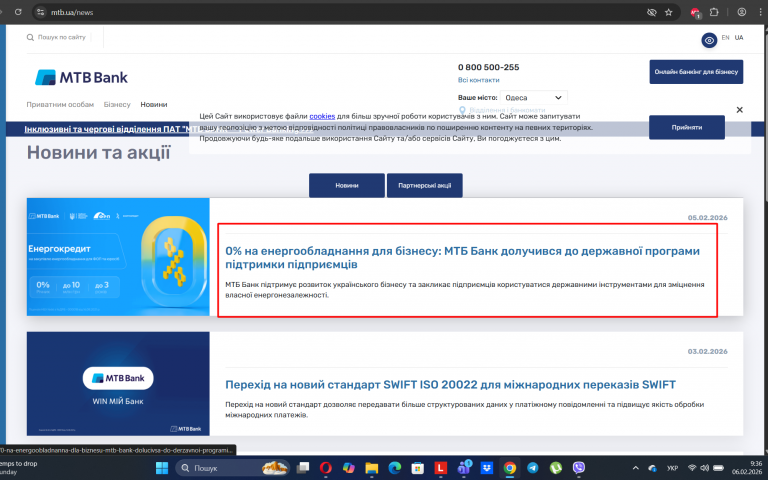Select the 'Новини' filter tab
The image size is (768, 480).
point(347,186)
